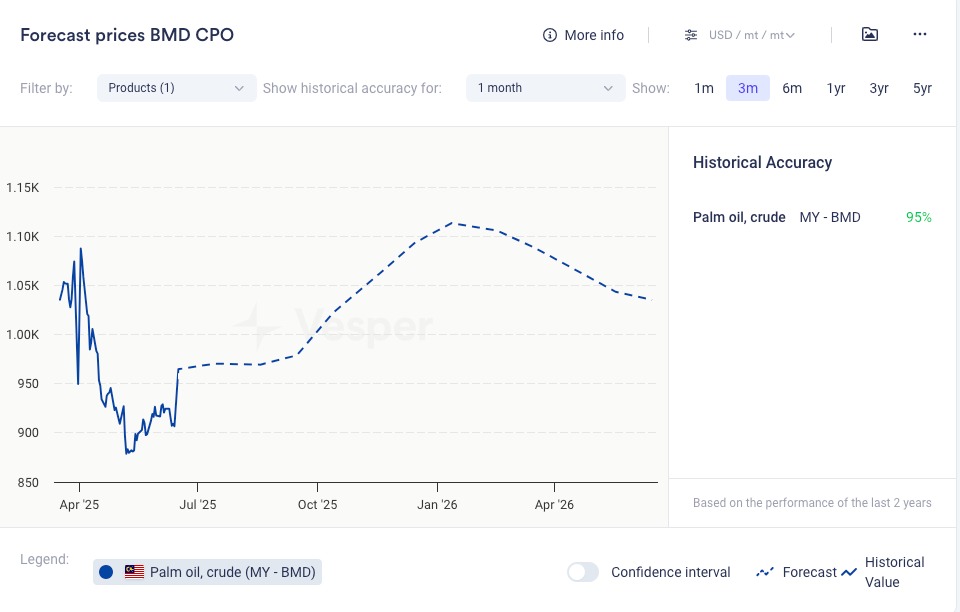Switch to the 6m time range

click(x=792, y=88)
